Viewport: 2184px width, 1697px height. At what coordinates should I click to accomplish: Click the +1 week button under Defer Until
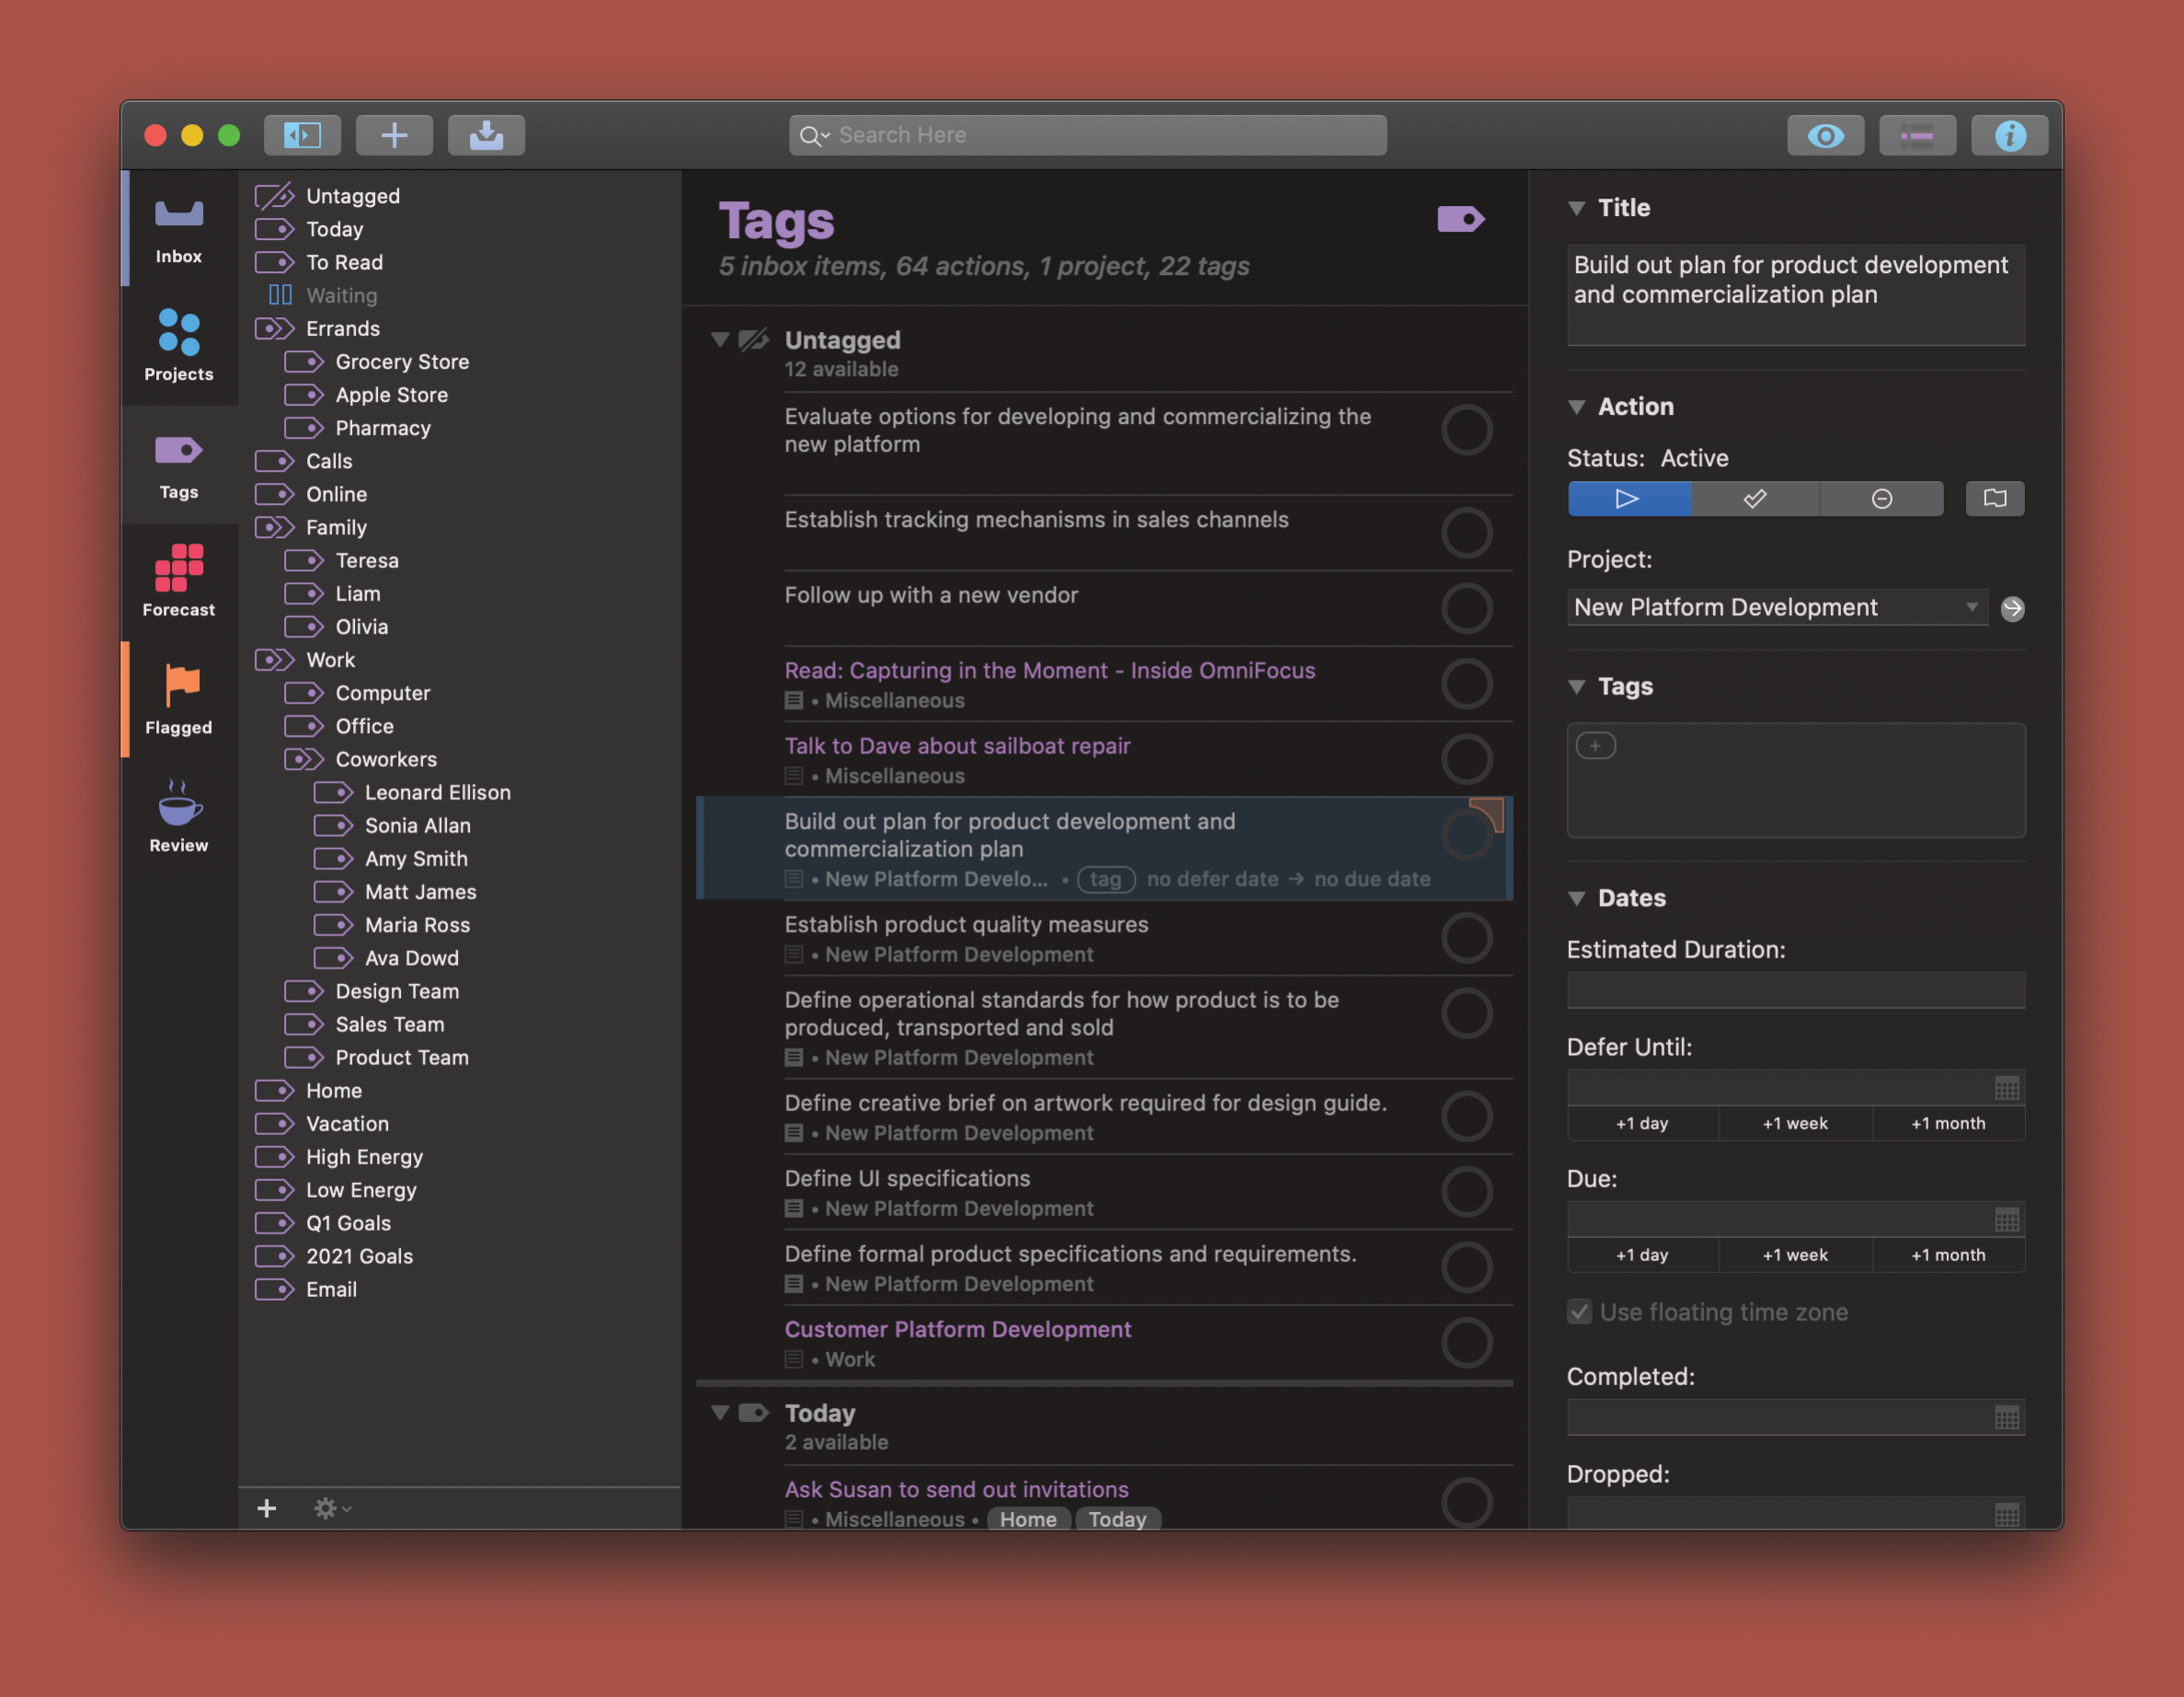click(x=1795, y=1123)
